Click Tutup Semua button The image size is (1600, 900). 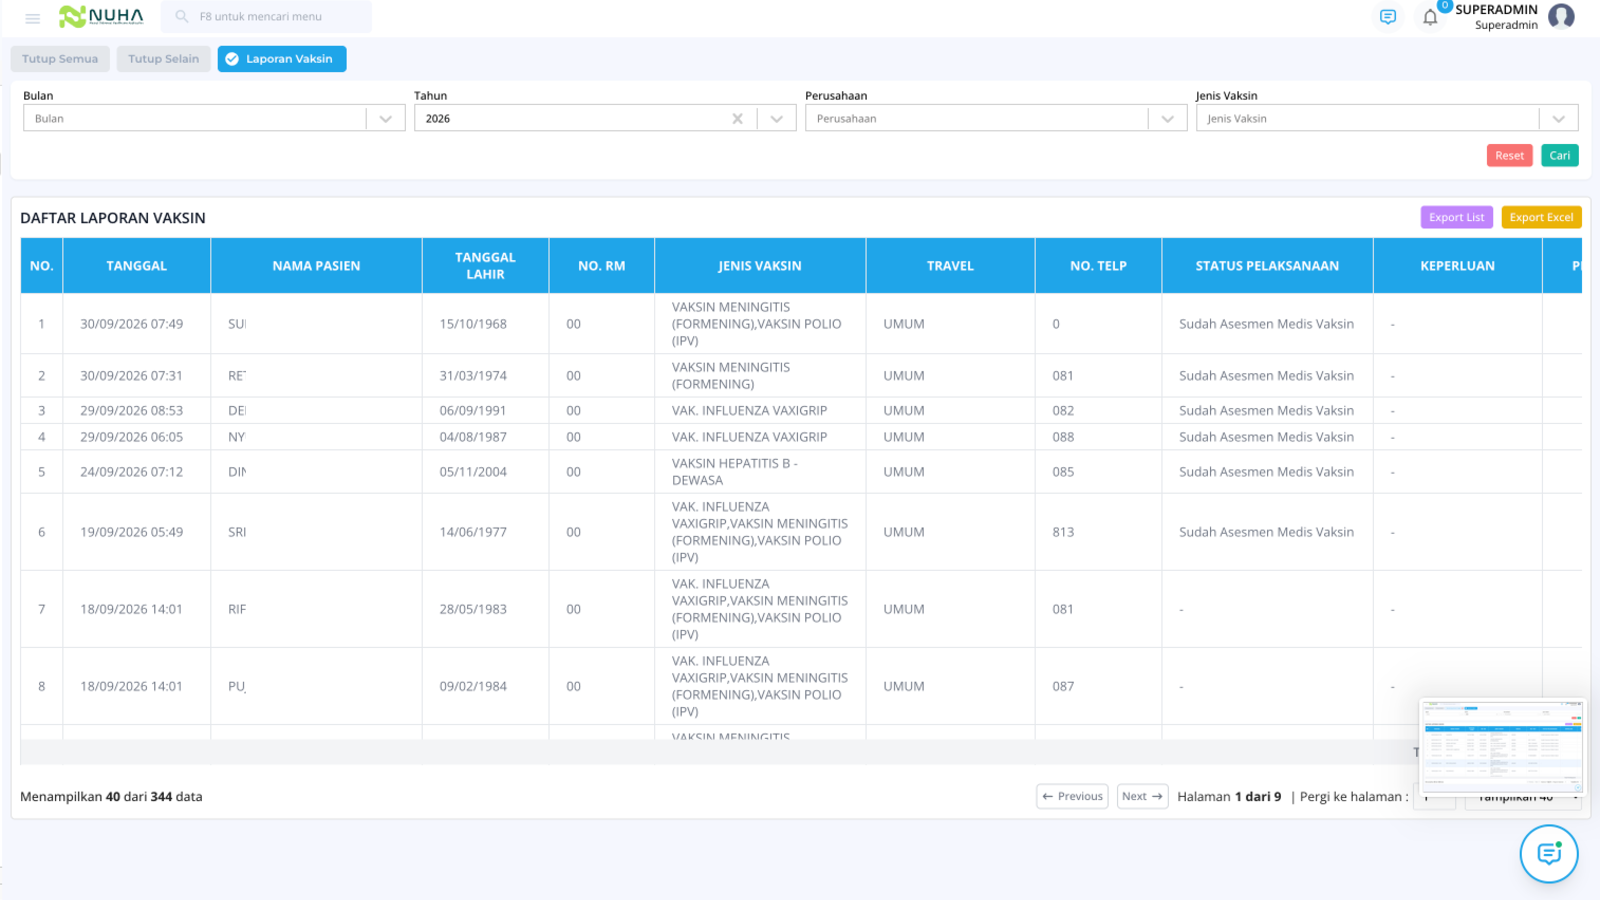tap(60, 59)
